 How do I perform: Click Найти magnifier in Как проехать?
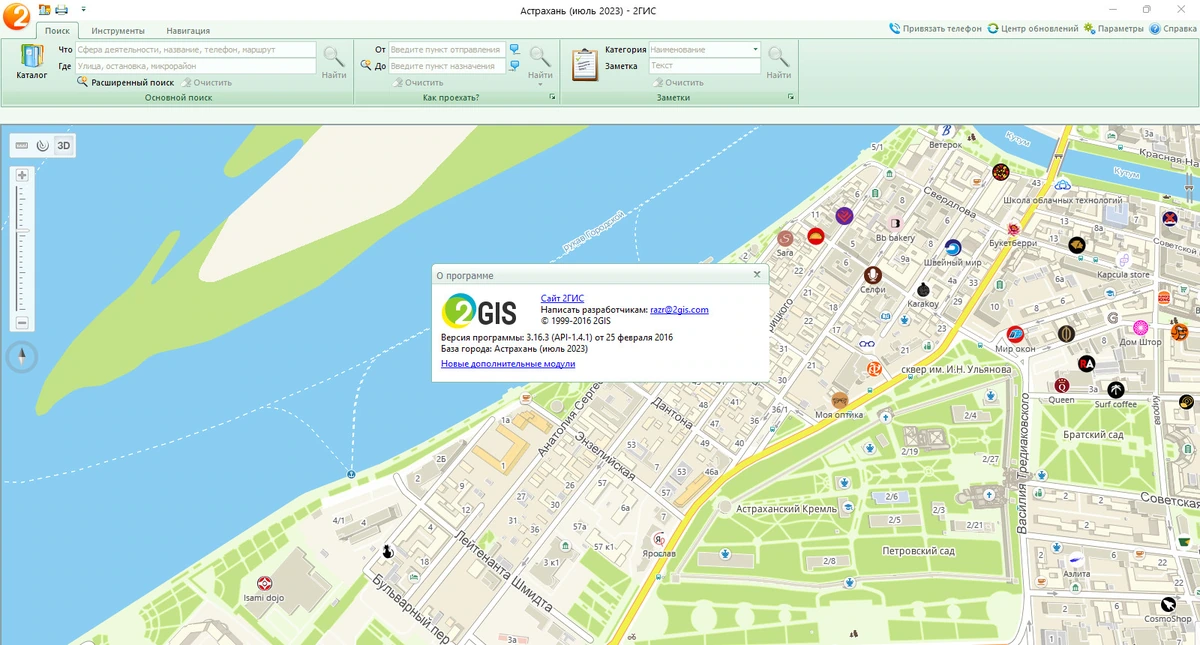click(x=540, y=61)
